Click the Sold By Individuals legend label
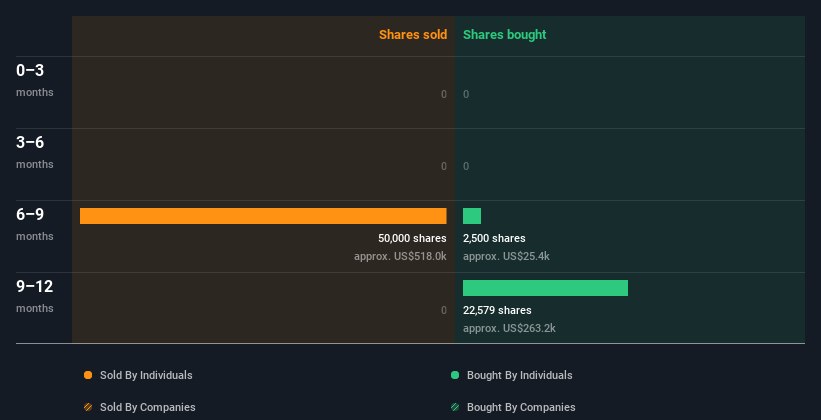 pos(146,375)
